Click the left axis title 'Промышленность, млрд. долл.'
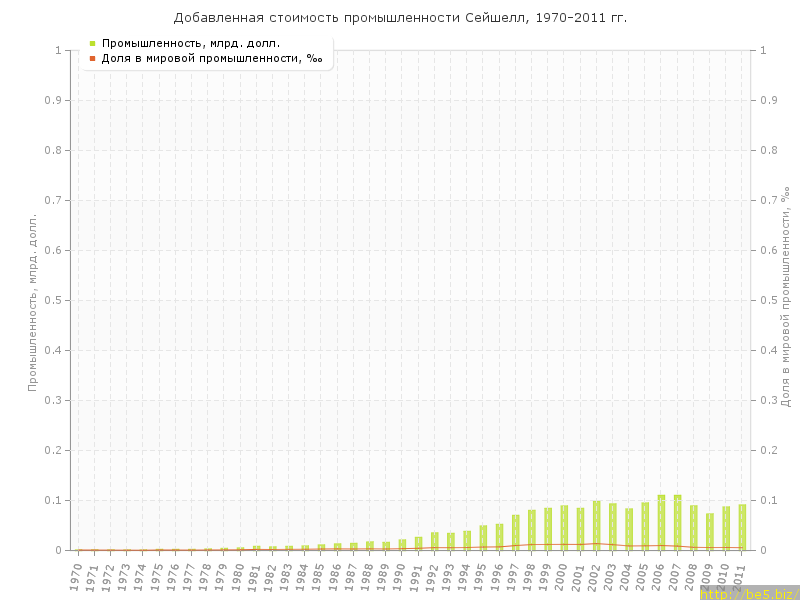Viewport: 800px width, 600px height. (32, 300)
